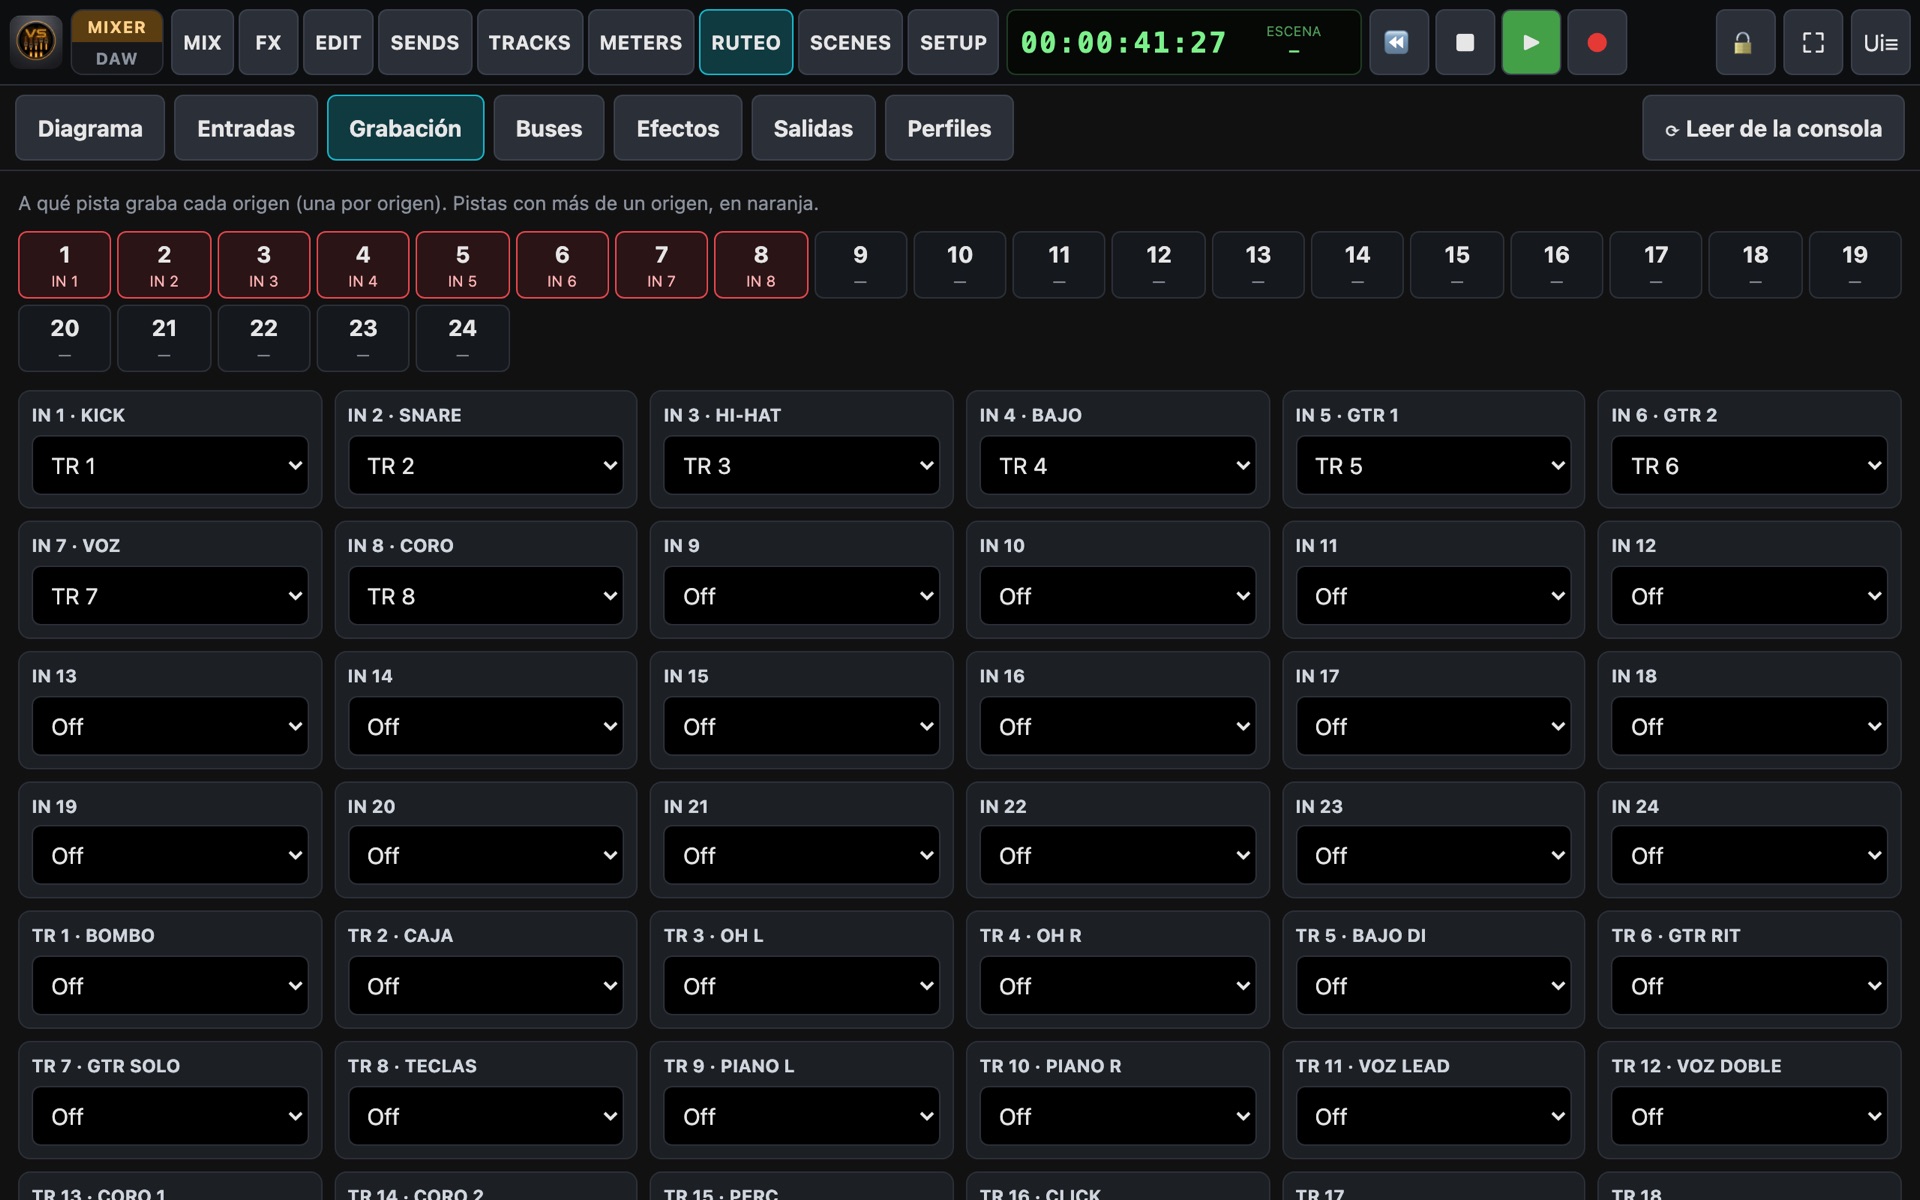This screenshot has width=1920, height=1200.
Task: Open the FX tab
Action: [x=268, y=42]
